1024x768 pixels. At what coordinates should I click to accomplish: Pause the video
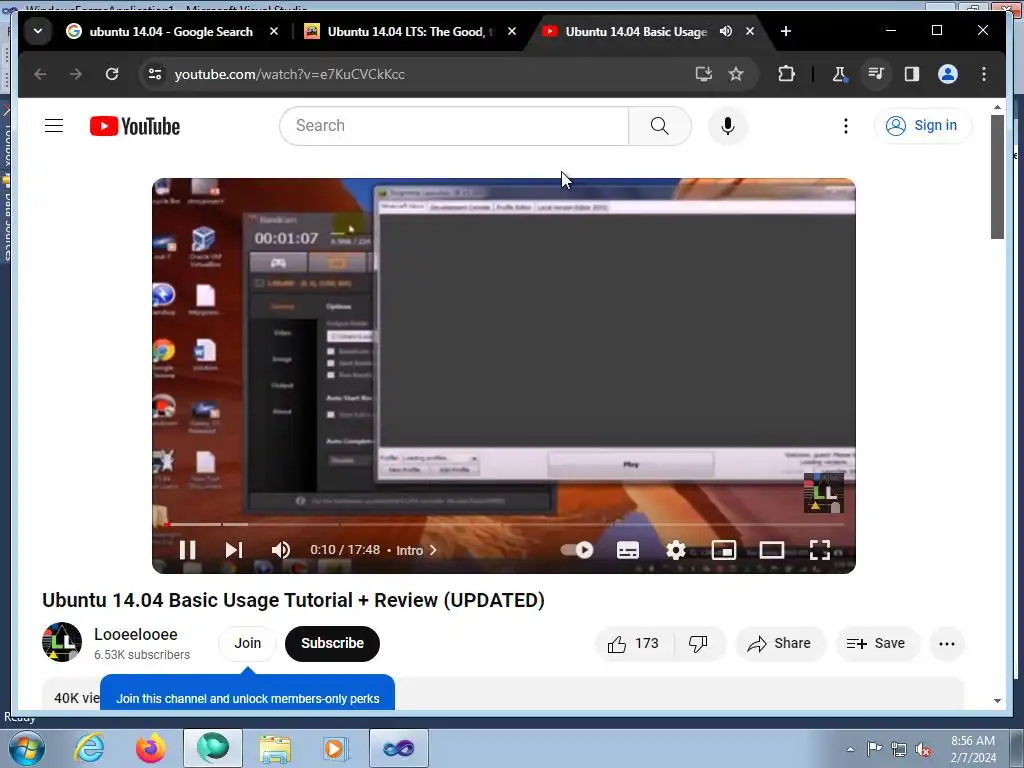[x=187, y=550]
